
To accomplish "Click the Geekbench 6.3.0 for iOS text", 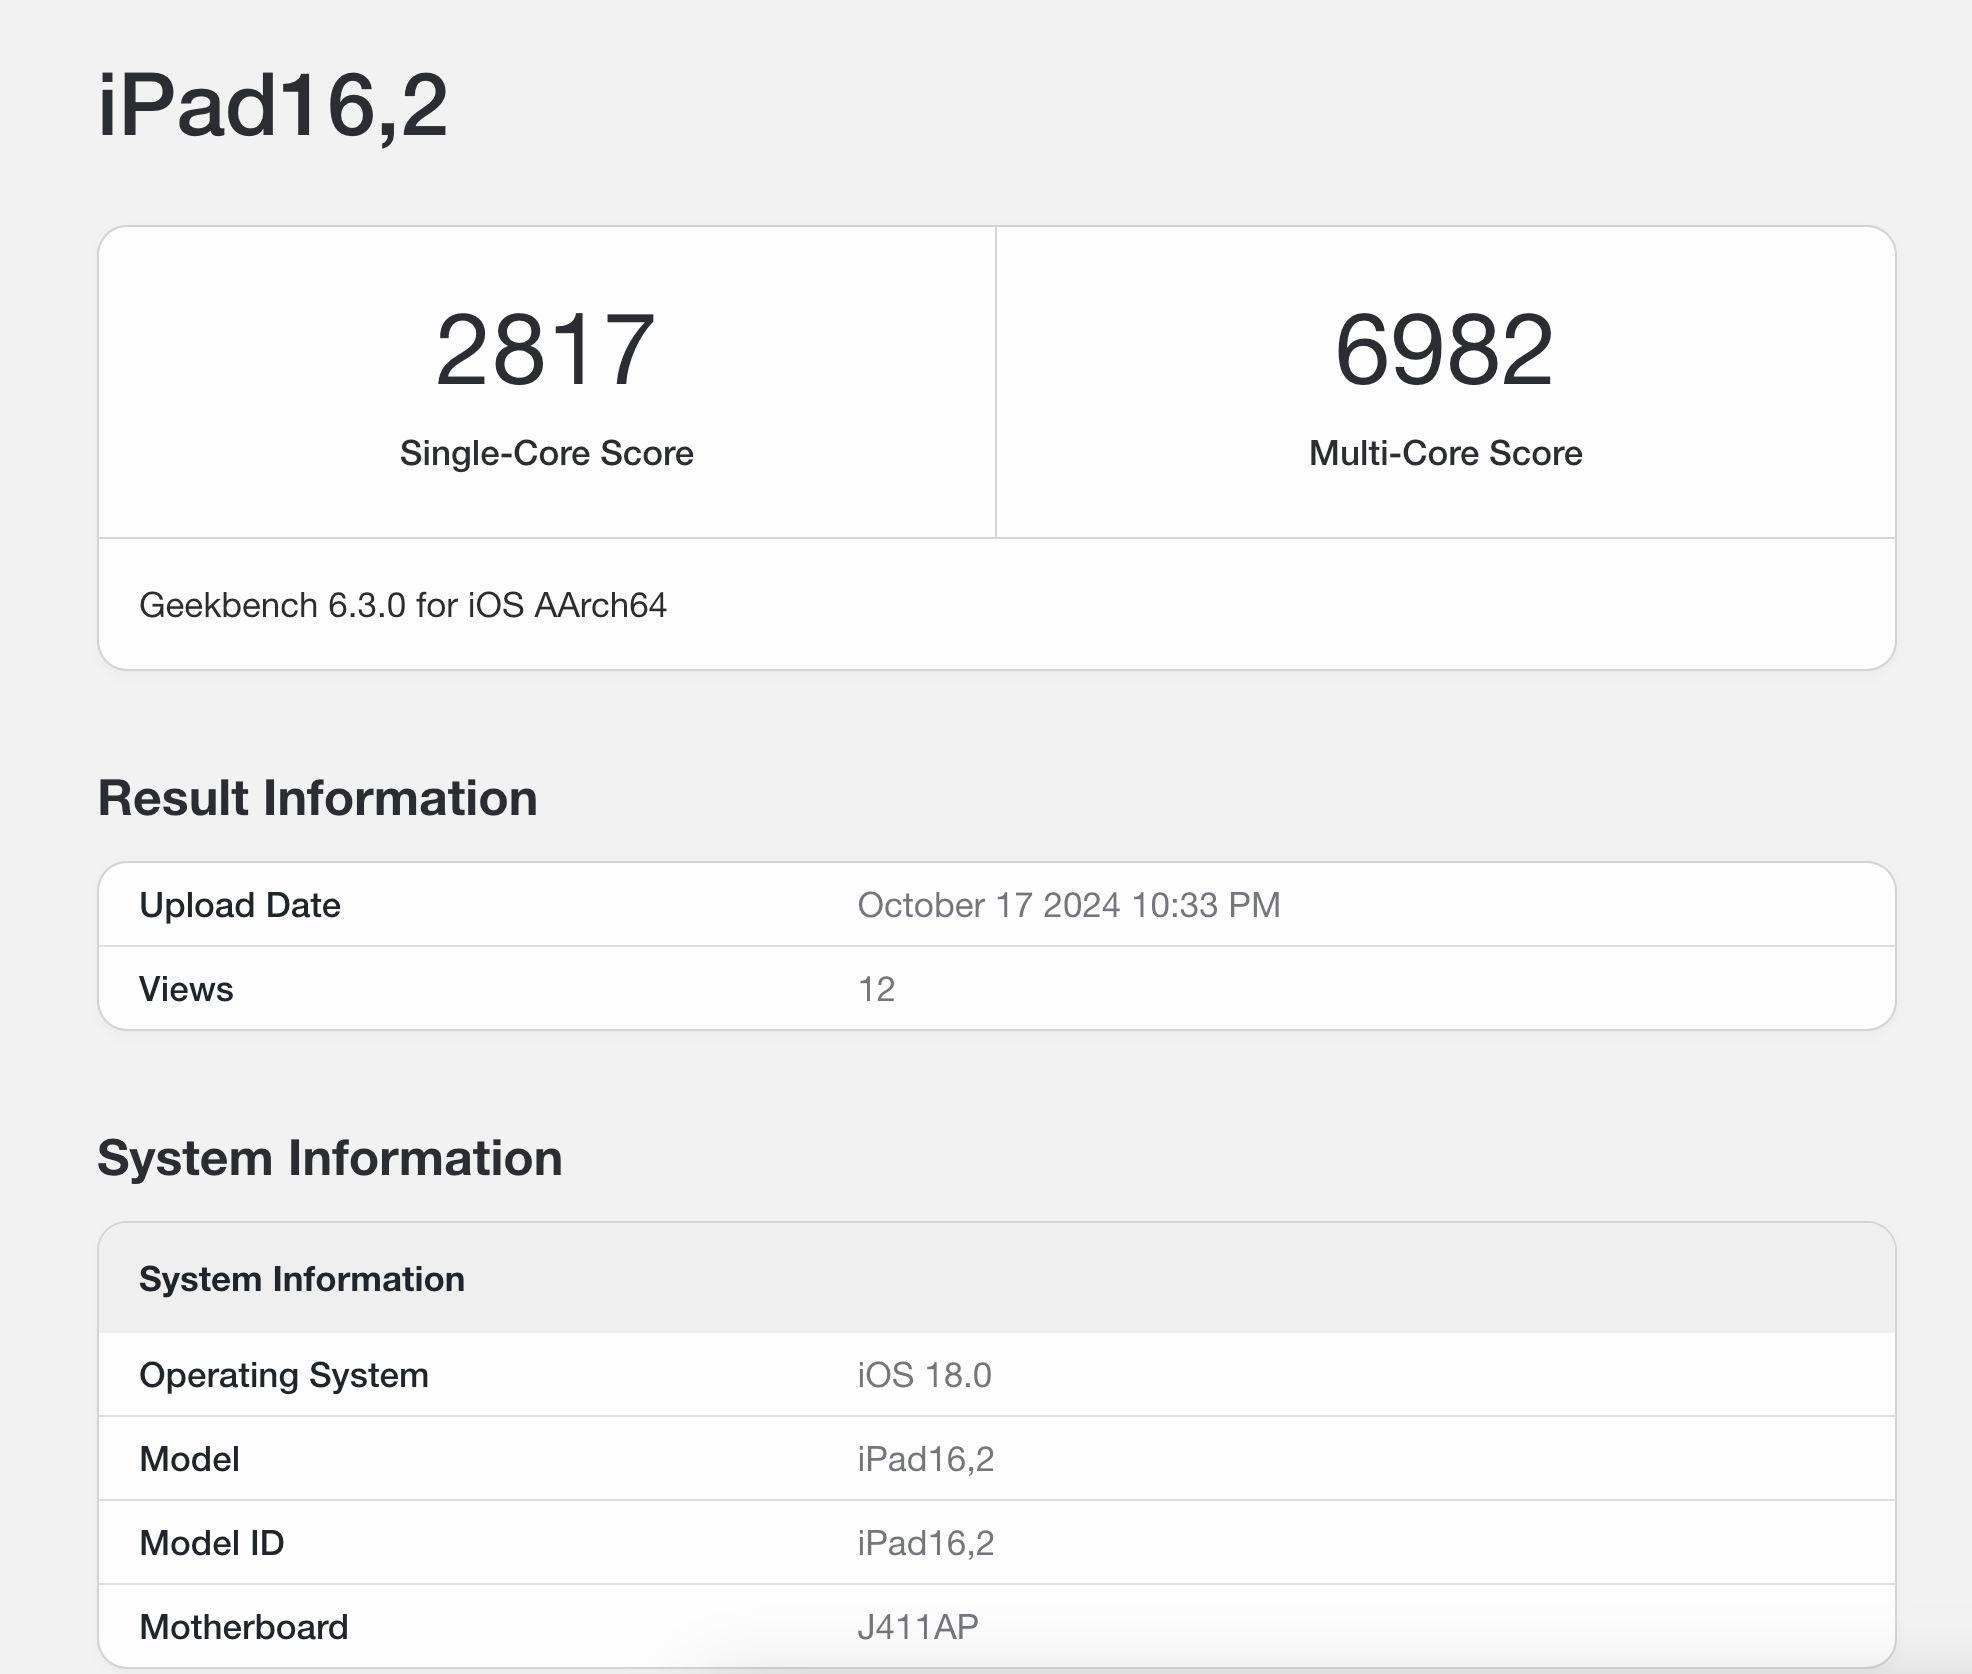I will tap(405, 605).
